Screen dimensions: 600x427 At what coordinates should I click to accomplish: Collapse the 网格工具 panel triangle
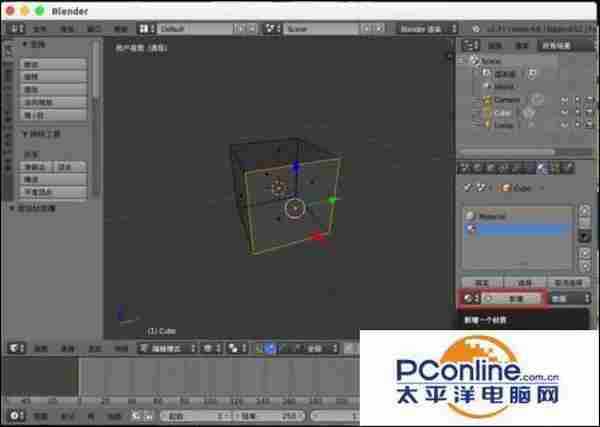(25, 134)
